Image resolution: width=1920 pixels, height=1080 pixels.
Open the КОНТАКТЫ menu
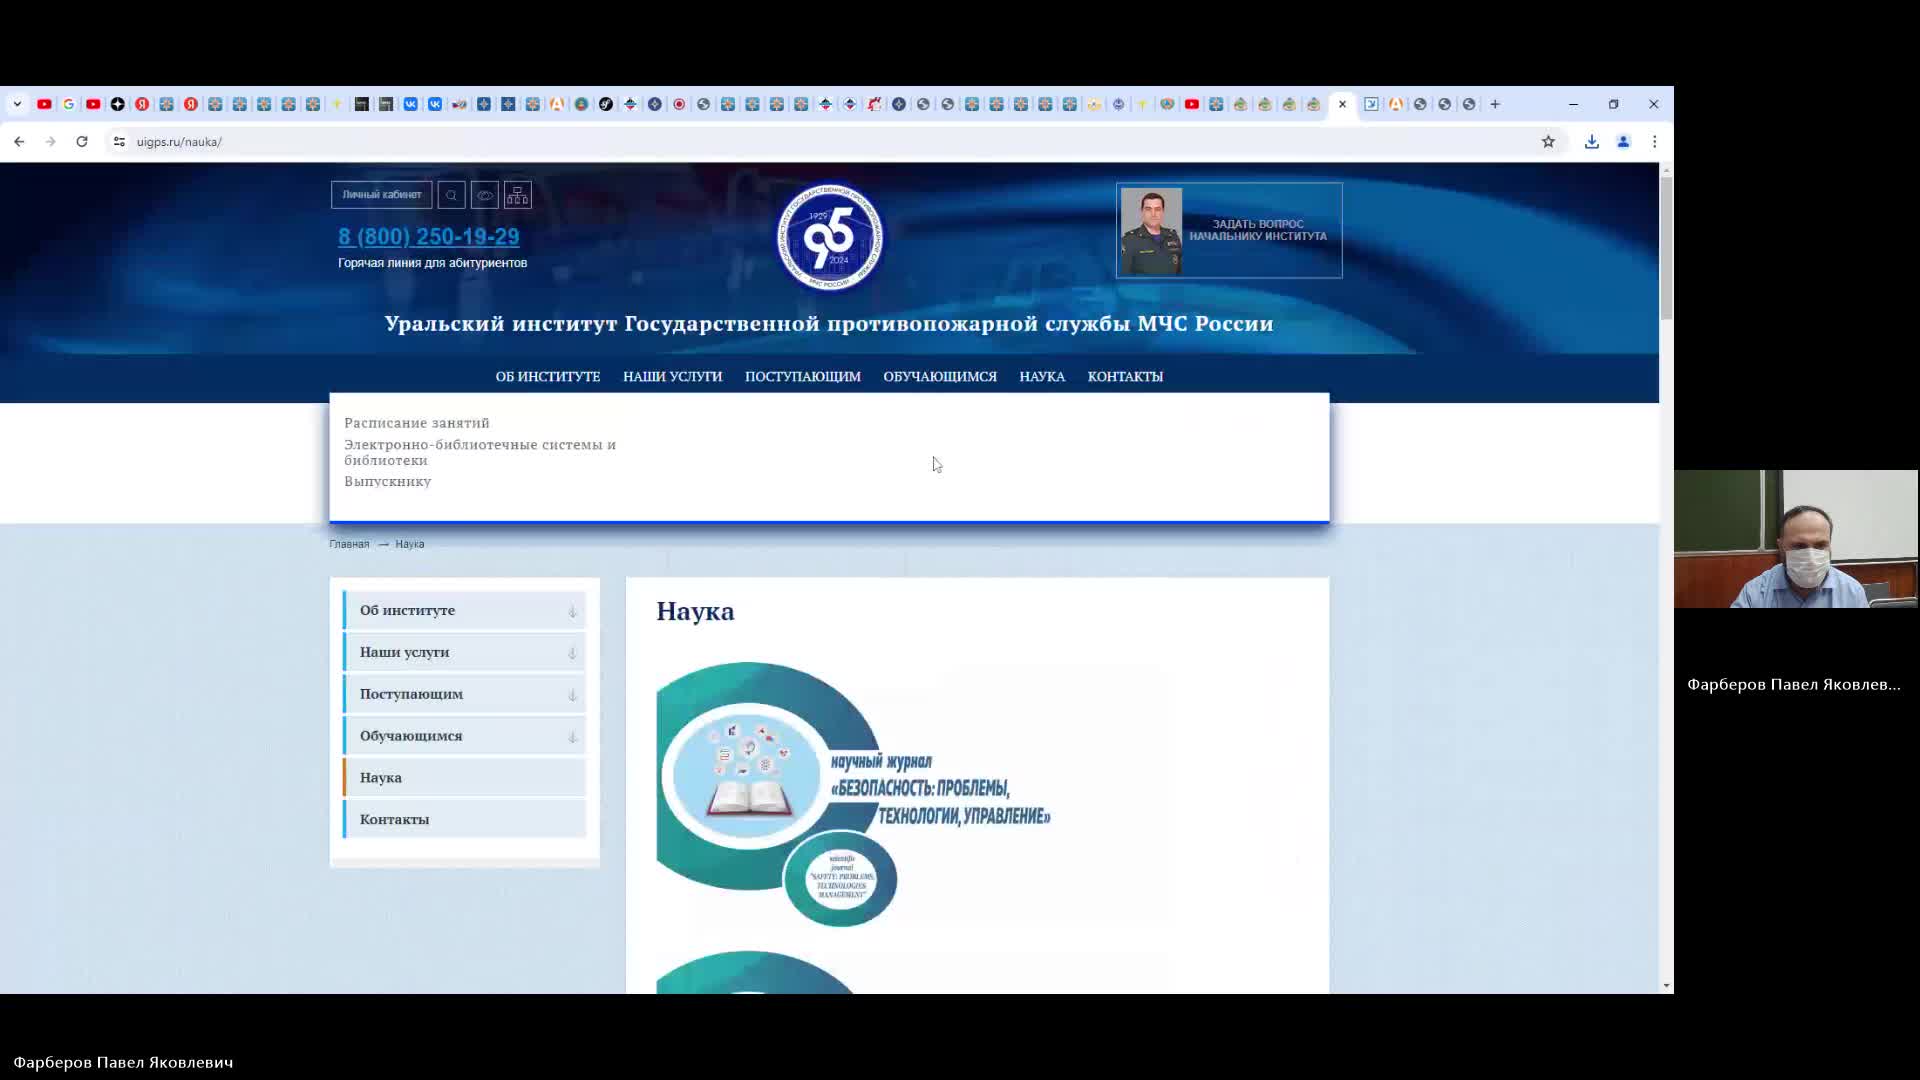pos(1125,377)
